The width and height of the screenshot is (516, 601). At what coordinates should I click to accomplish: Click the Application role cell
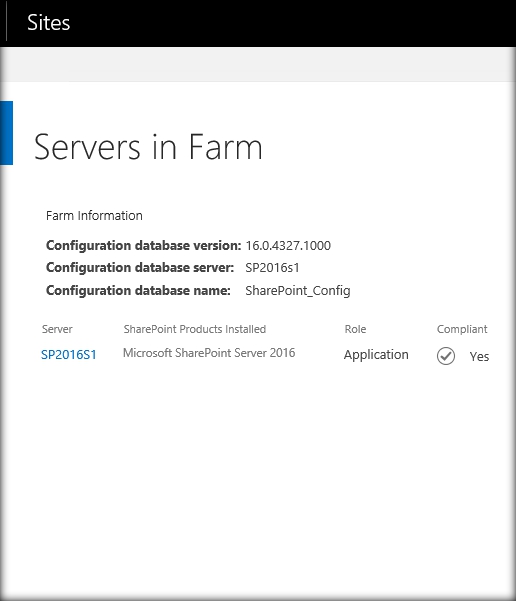376,355
